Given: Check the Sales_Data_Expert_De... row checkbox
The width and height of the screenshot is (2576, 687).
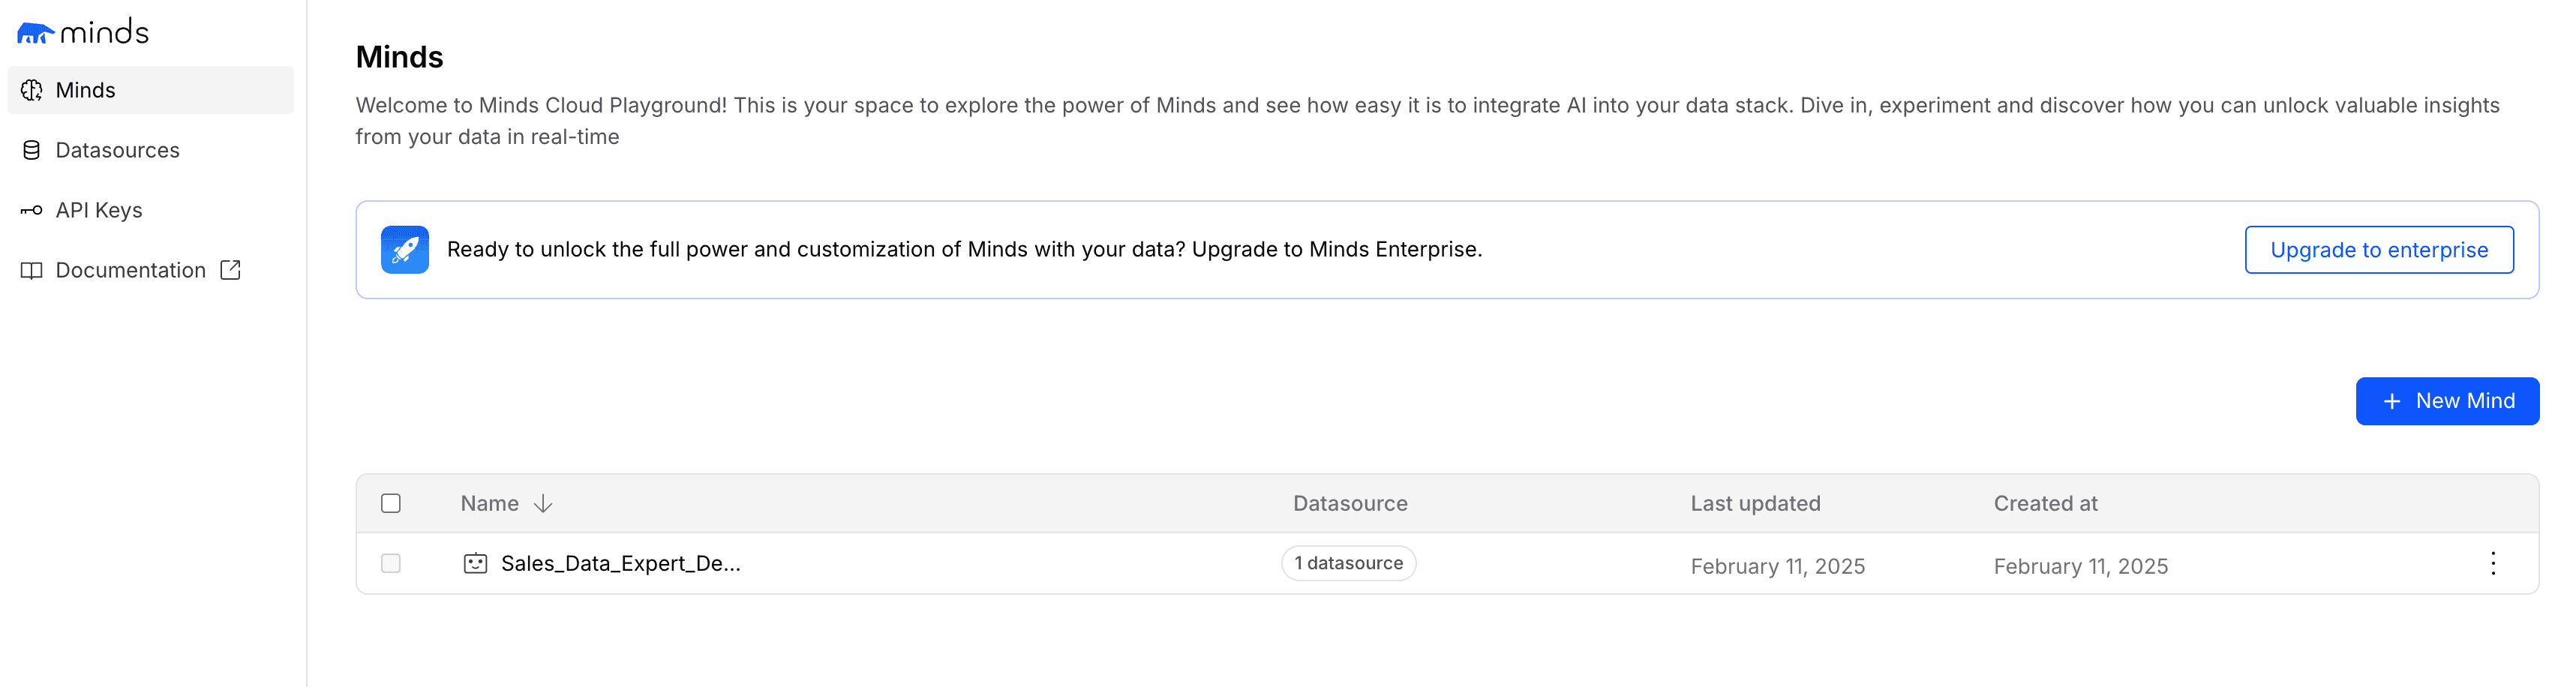Looking at the screenshot, I should (391, 564).
